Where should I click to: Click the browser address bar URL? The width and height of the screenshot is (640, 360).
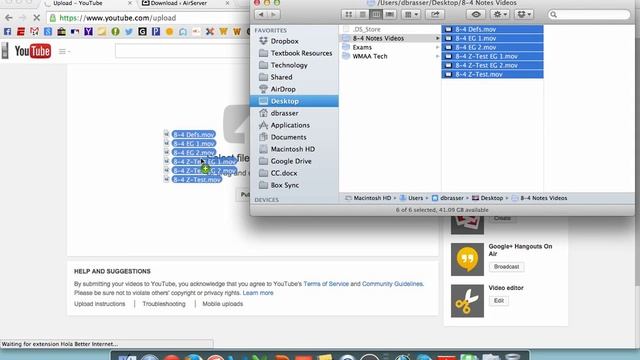[x=118, y=18]
